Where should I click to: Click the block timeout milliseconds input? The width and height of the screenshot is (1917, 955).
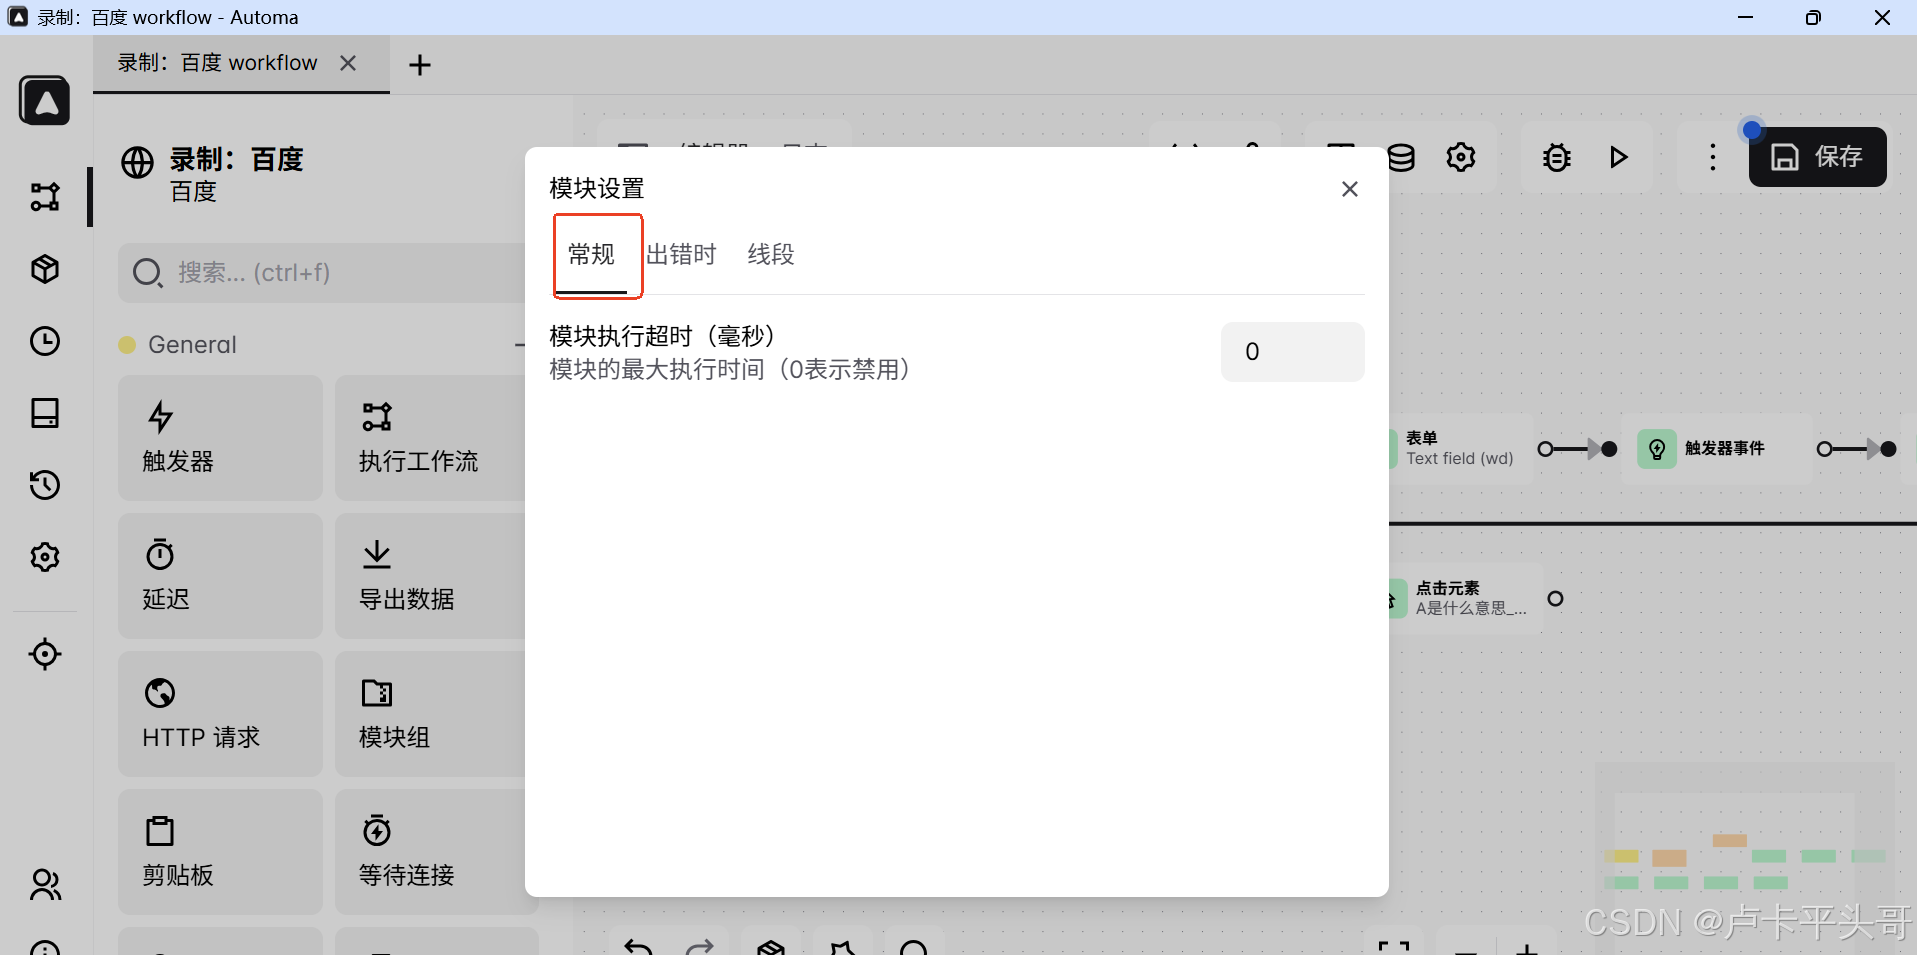pos(1292,352)
